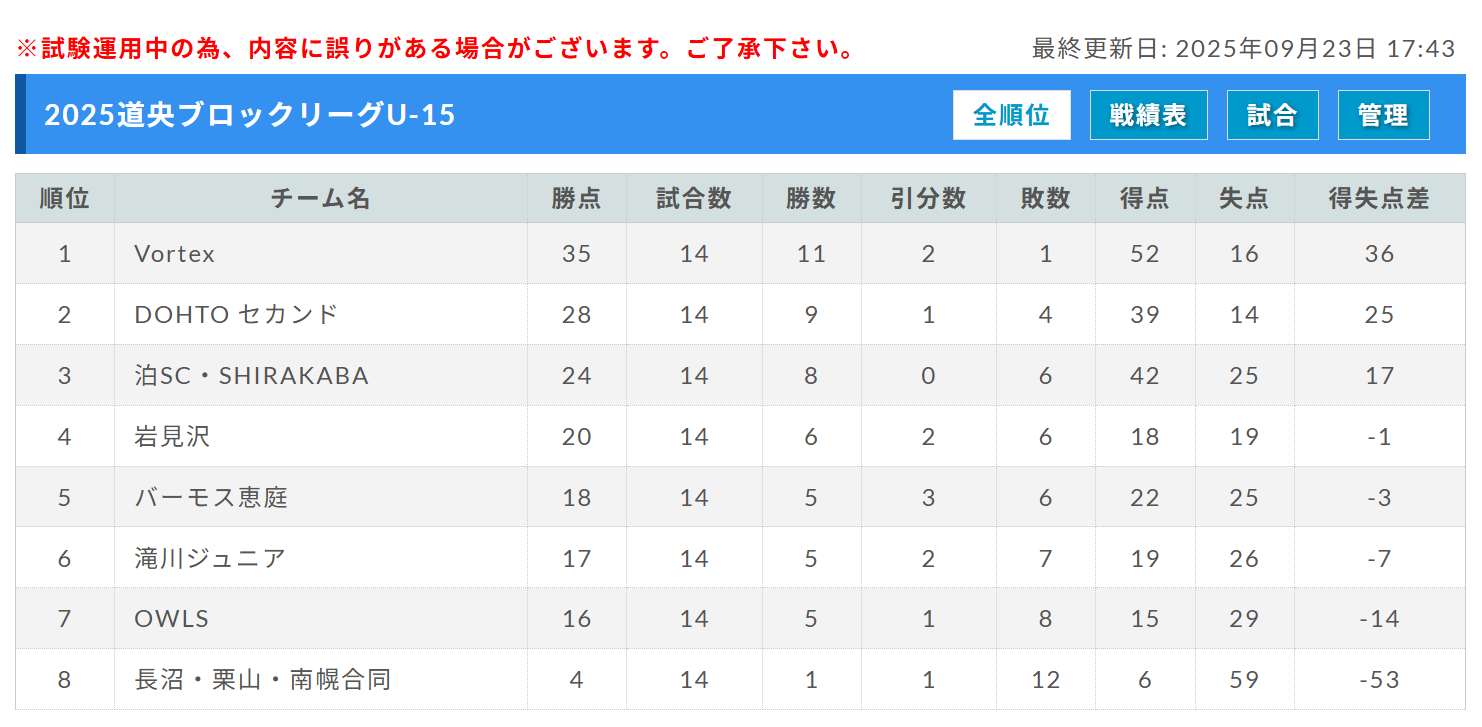Click the 岩見沢 team name

173,437
